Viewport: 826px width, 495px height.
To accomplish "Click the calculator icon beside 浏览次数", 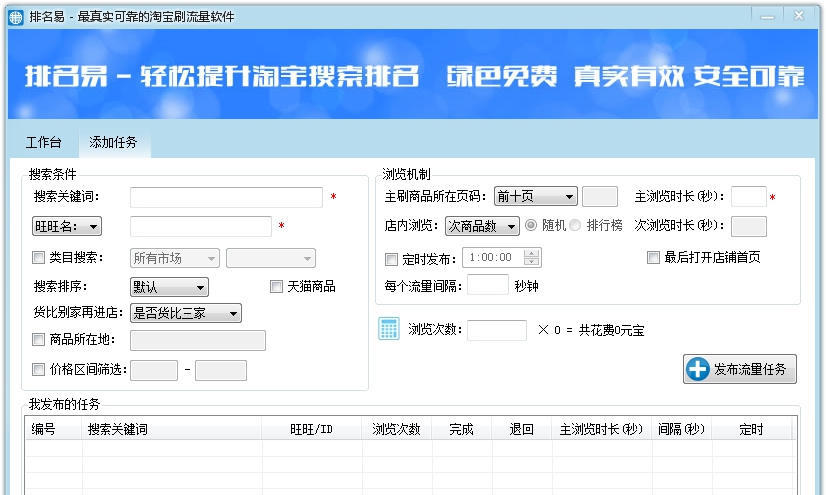I will 389,329.
